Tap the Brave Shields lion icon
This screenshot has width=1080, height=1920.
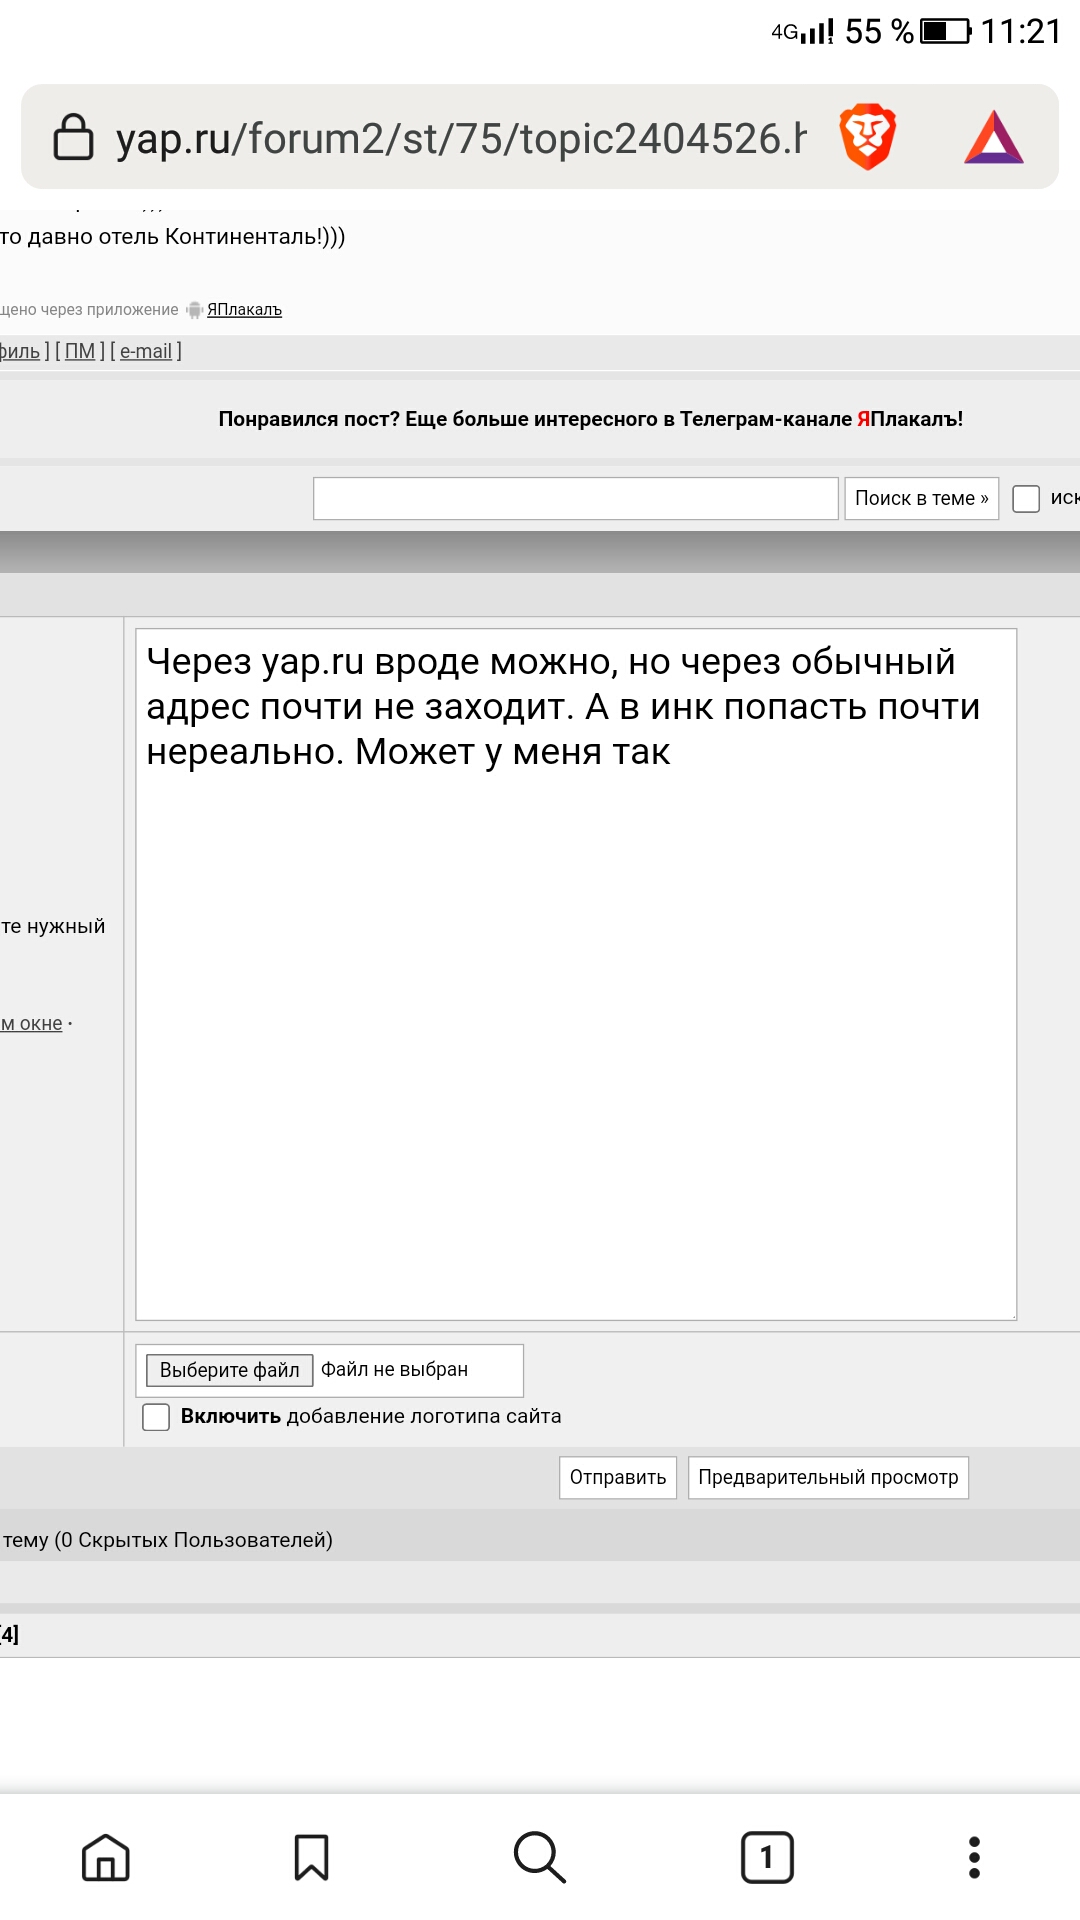[867, 137]
